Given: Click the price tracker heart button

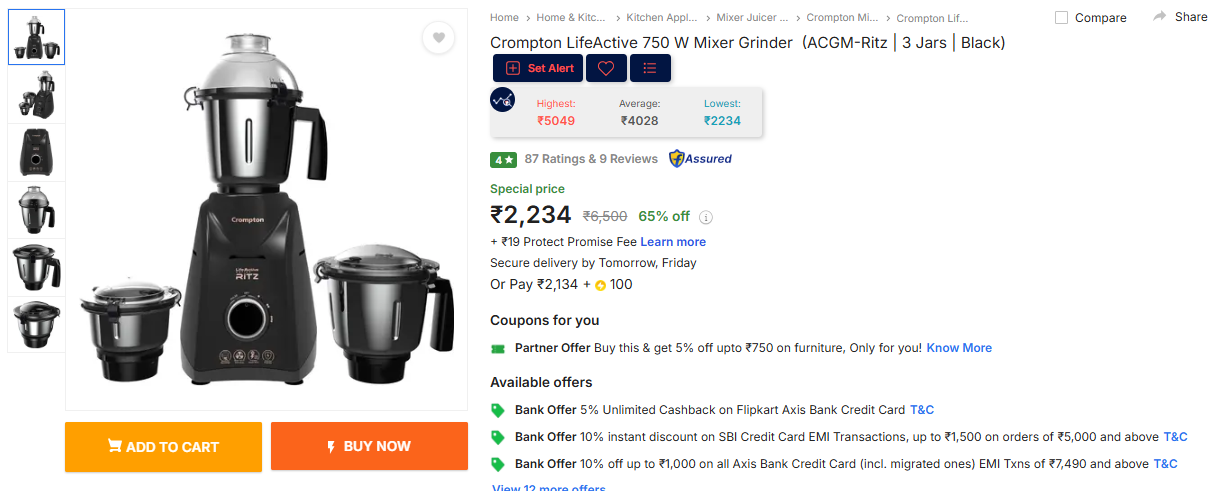Looking at the screenshot, I should 606,68.
